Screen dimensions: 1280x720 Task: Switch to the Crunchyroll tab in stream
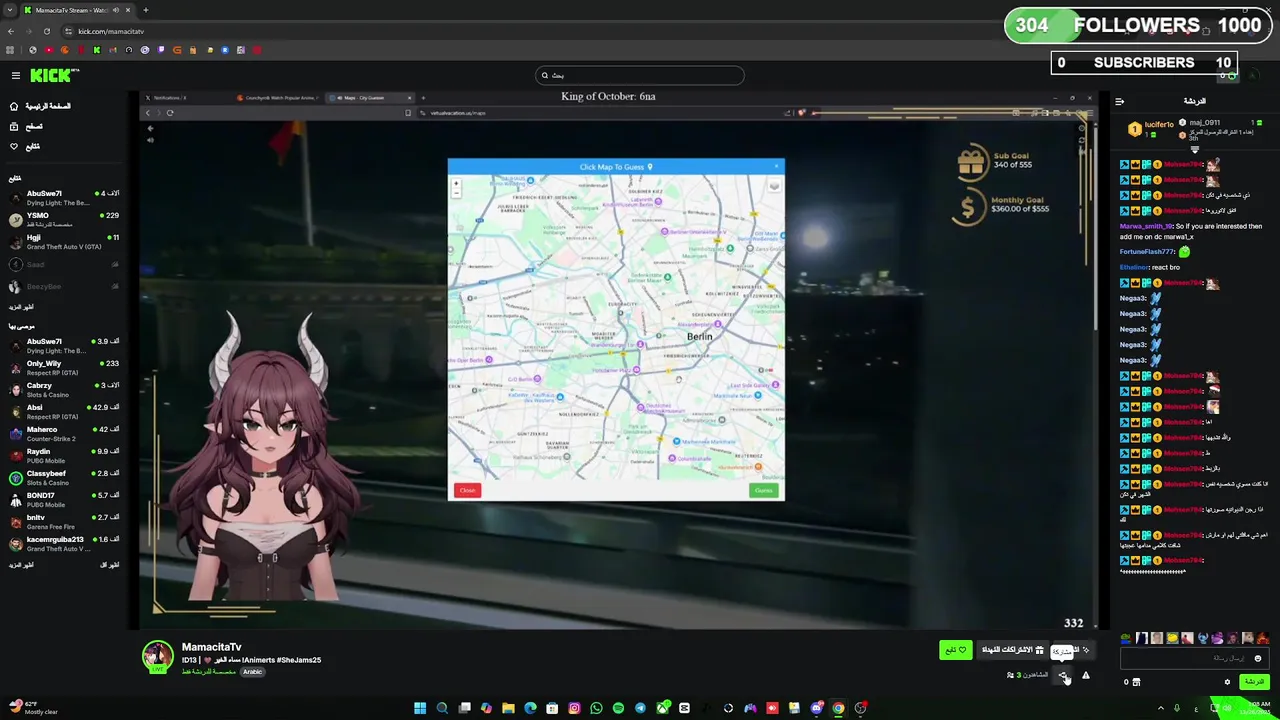point(278,98)
